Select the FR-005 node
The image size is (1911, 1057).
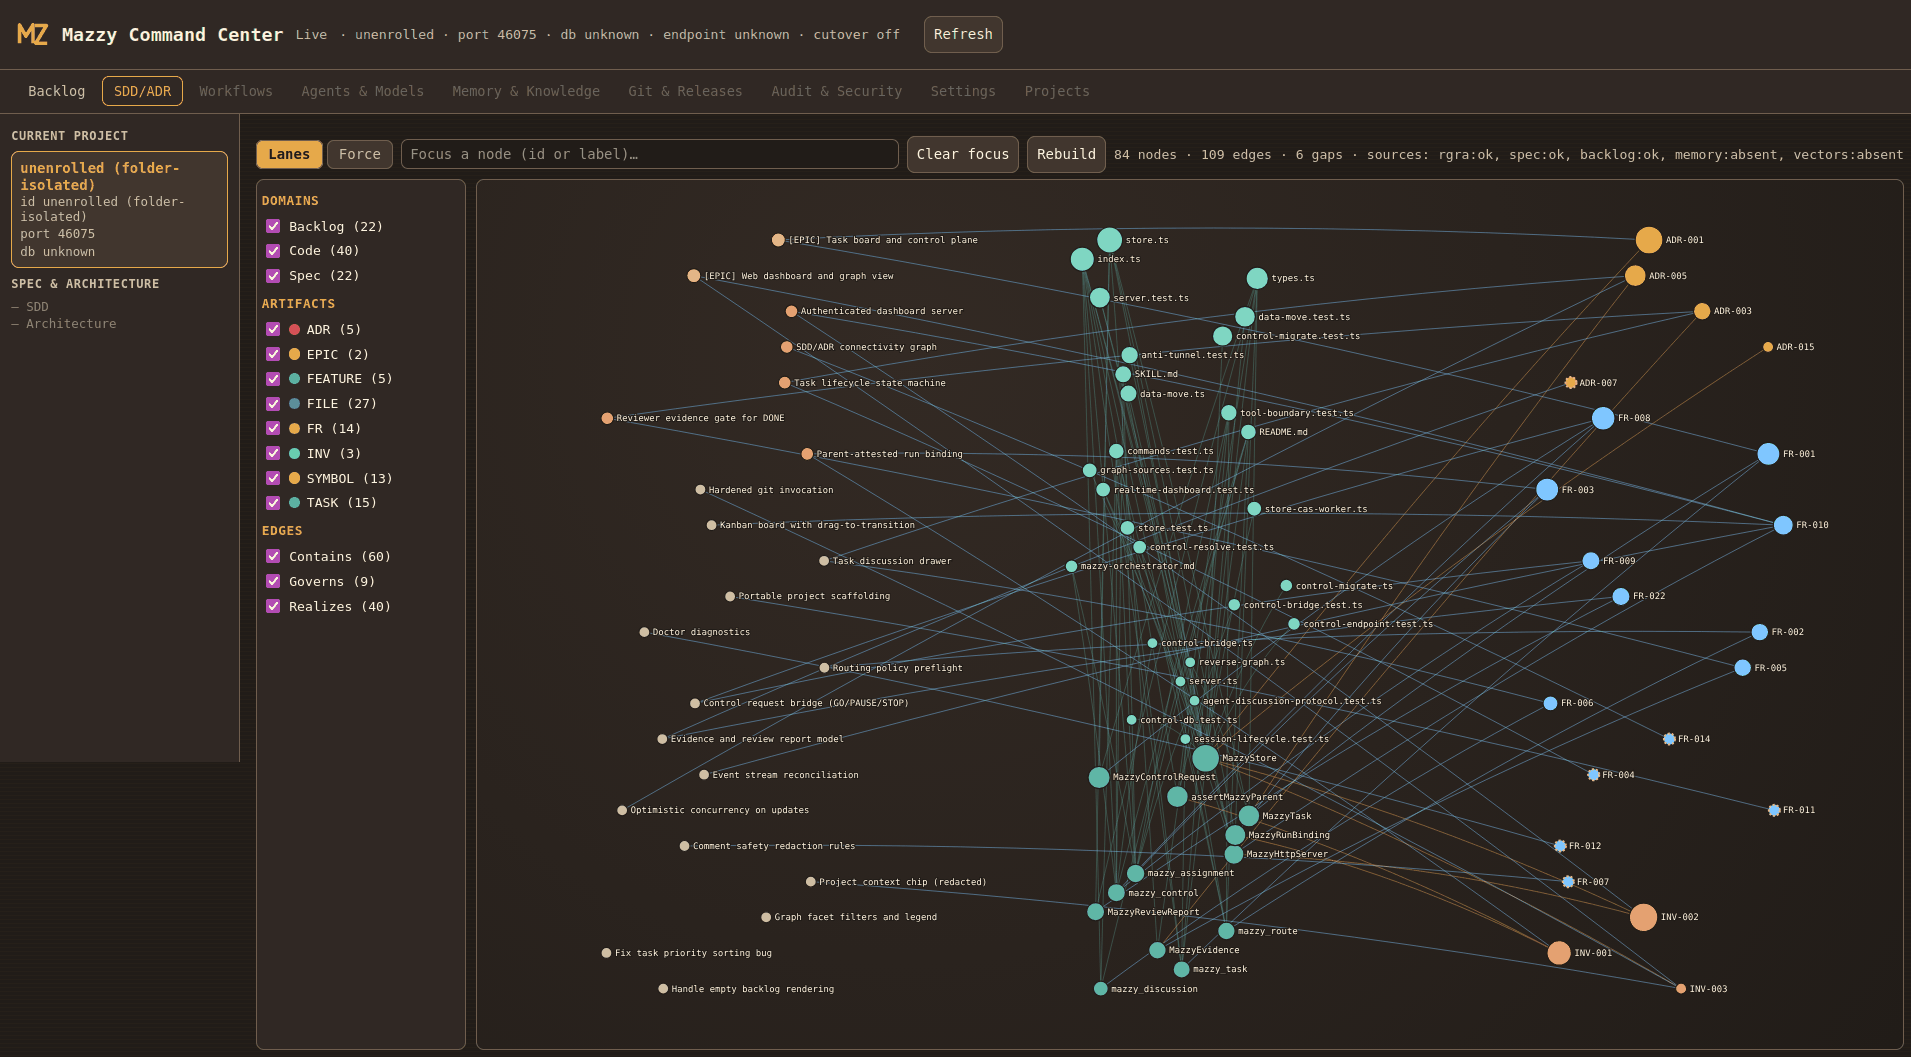[x=1743, y=668]
